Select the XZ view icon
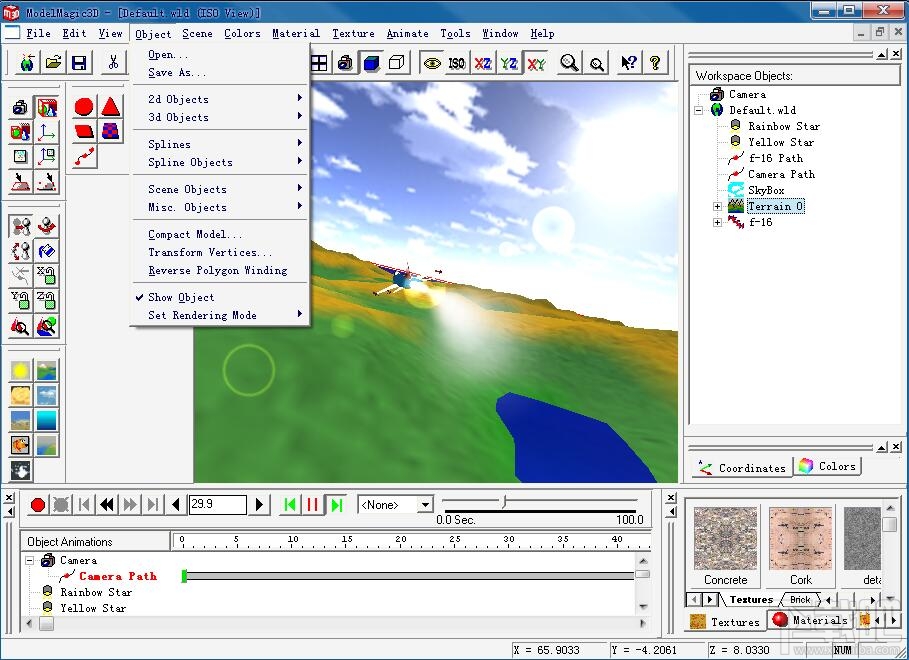 click(x=481, y=62)
